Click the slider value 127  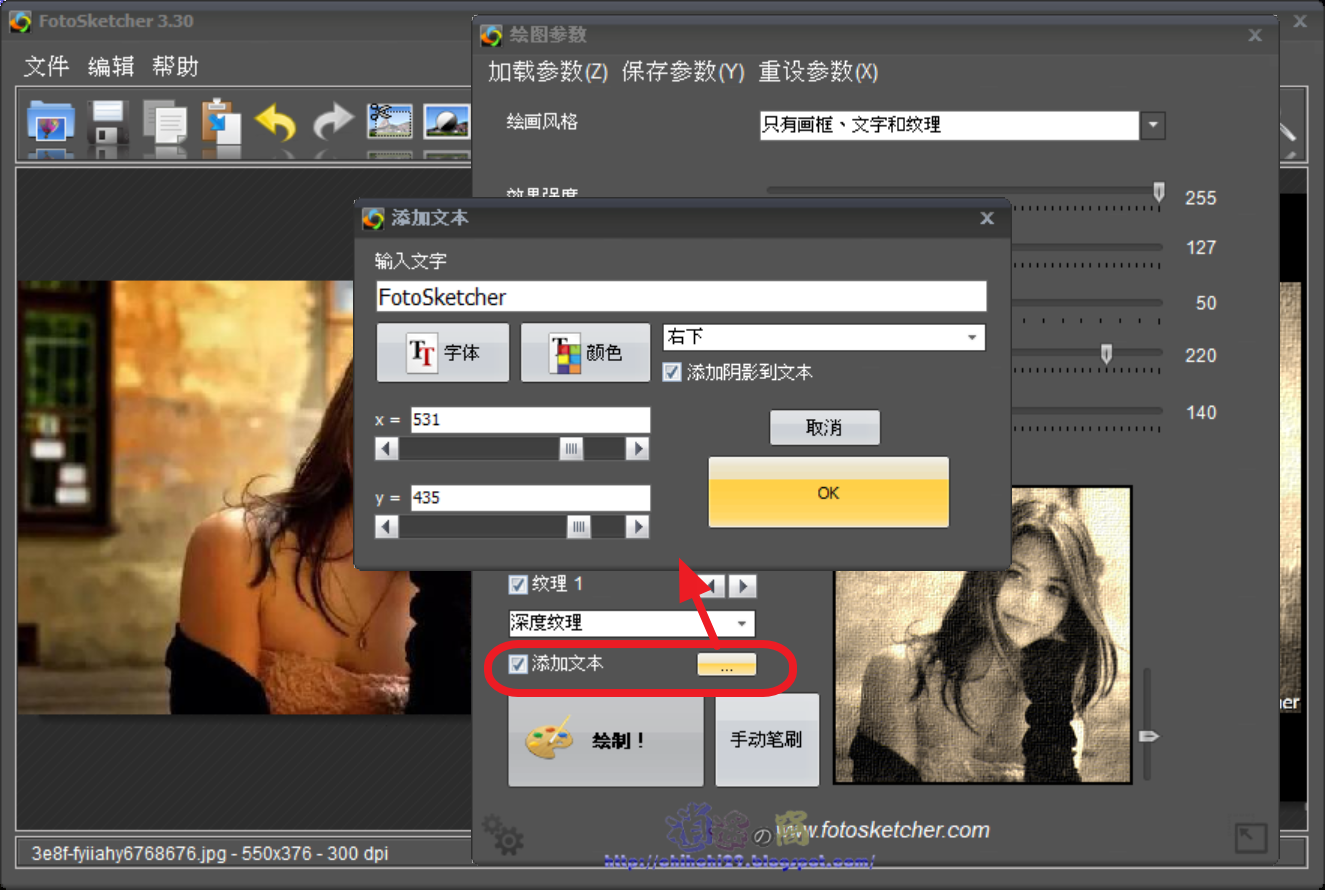coord(1201,248)
